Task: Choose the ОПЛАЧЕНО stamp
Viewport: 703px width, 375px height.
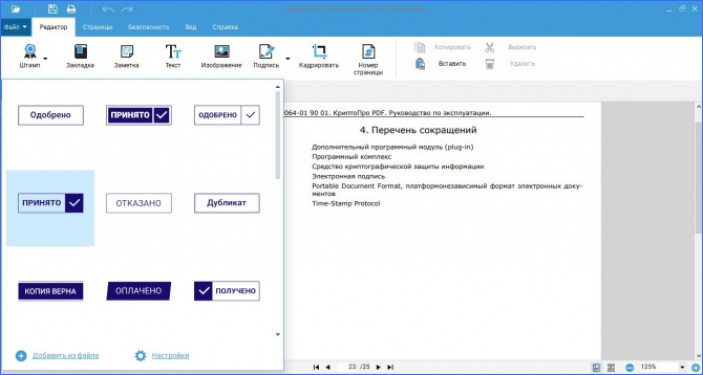Action: point(139,291)
